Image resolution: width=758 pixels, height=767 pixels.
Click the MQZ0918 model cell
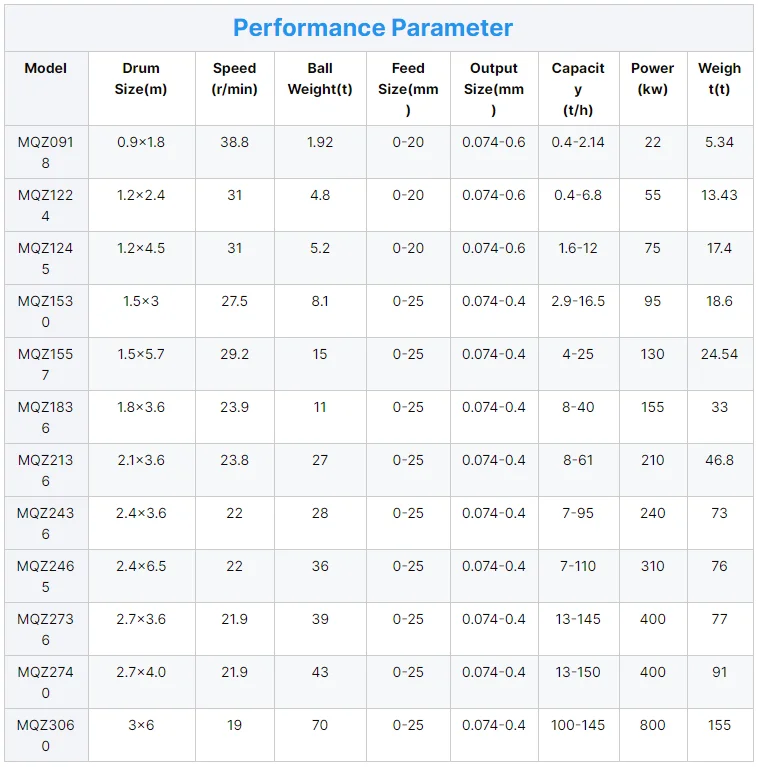pyautogui.click(x=45, y=152)
